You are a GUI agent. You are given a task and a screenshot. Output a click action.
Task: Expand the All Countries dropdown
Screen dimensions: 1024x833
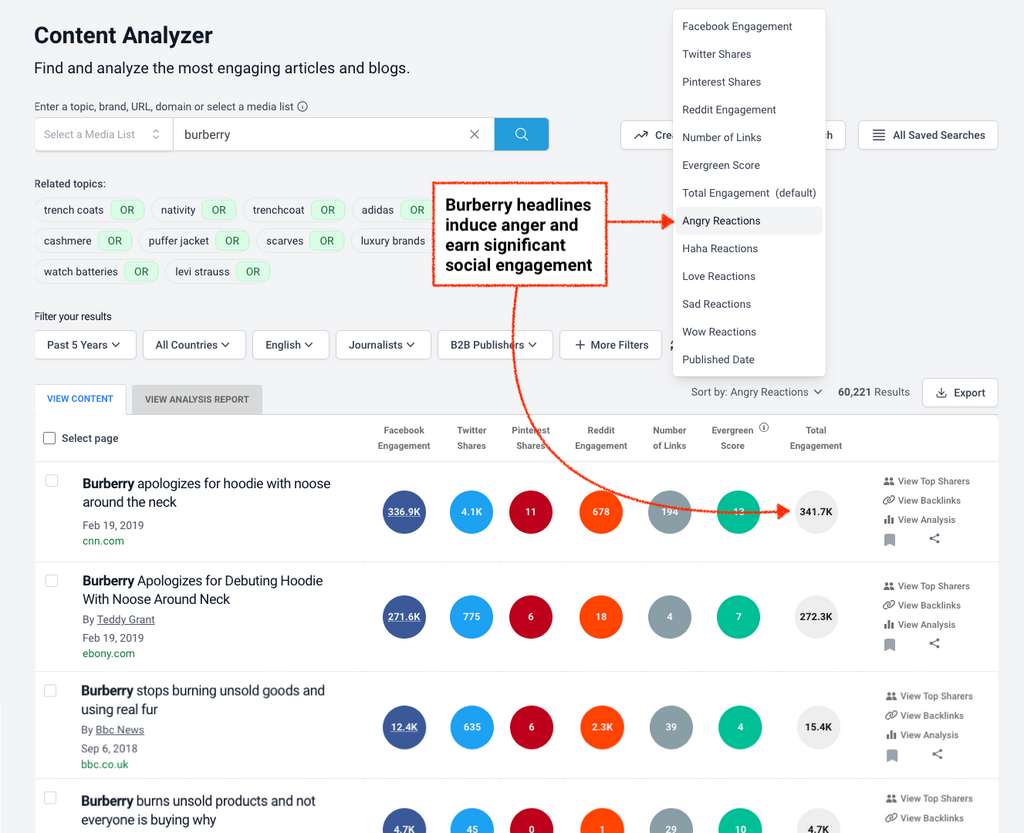[193, 345]
